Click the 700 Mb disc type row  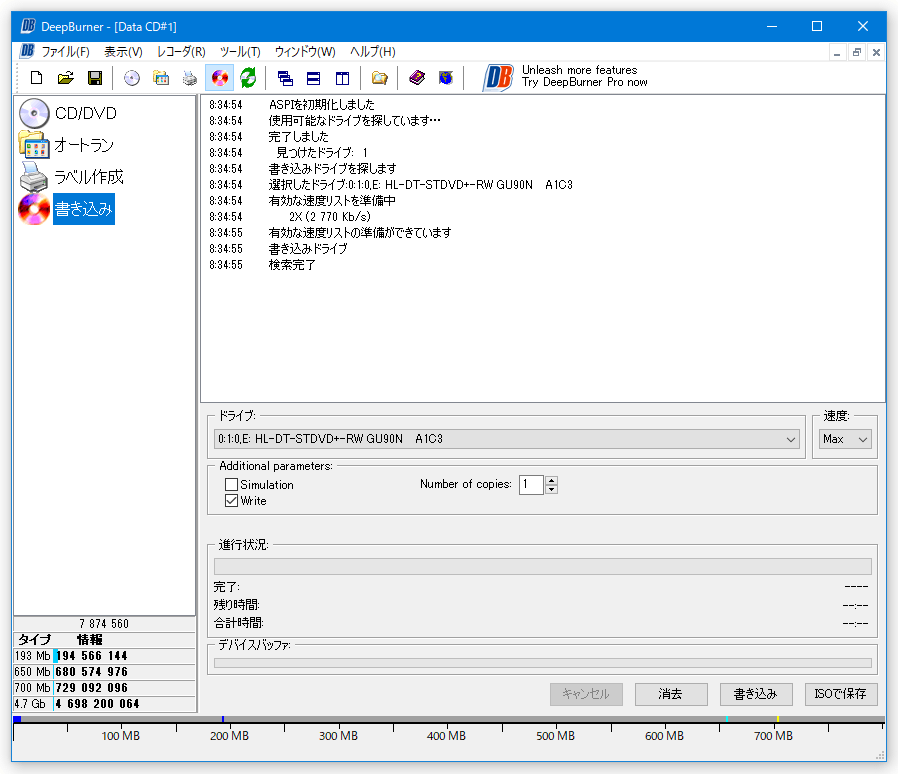(104, 688)
